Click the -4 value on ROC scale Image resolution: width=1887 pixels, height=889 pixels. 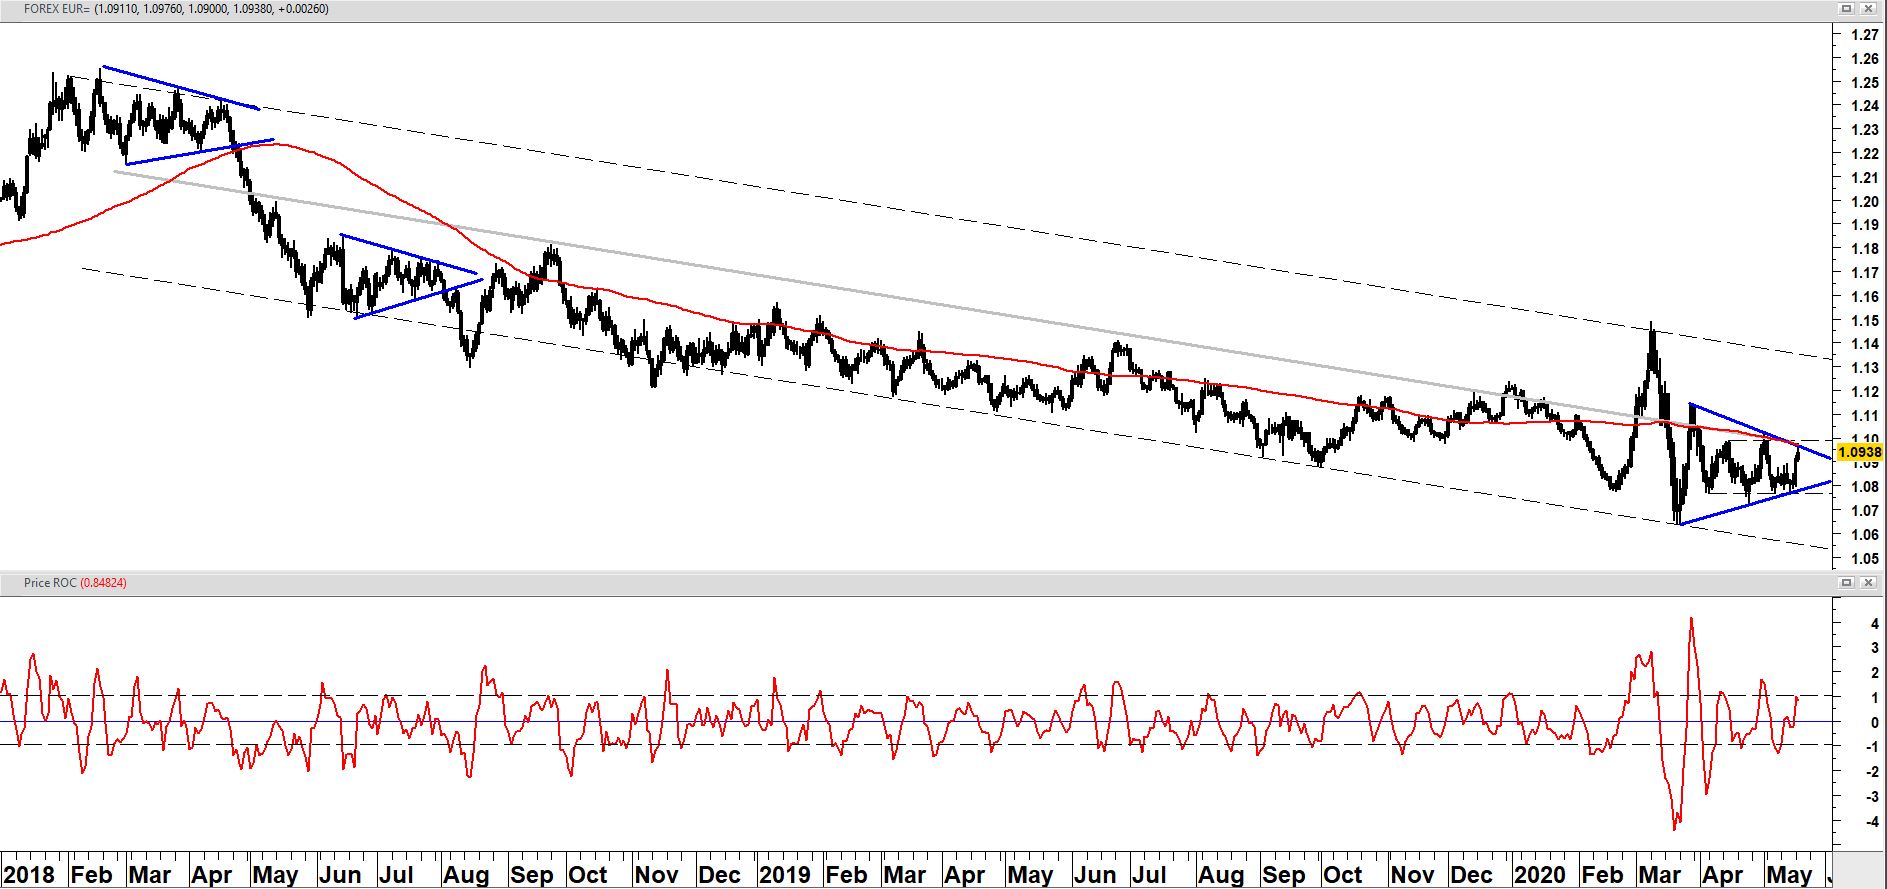1864,822
